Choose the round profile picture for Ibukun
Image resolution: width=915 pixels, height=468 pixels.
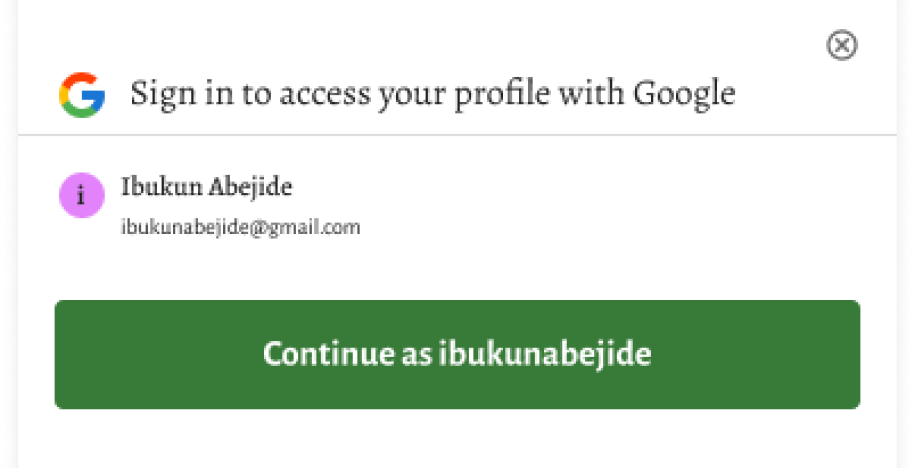coord(82,193)
